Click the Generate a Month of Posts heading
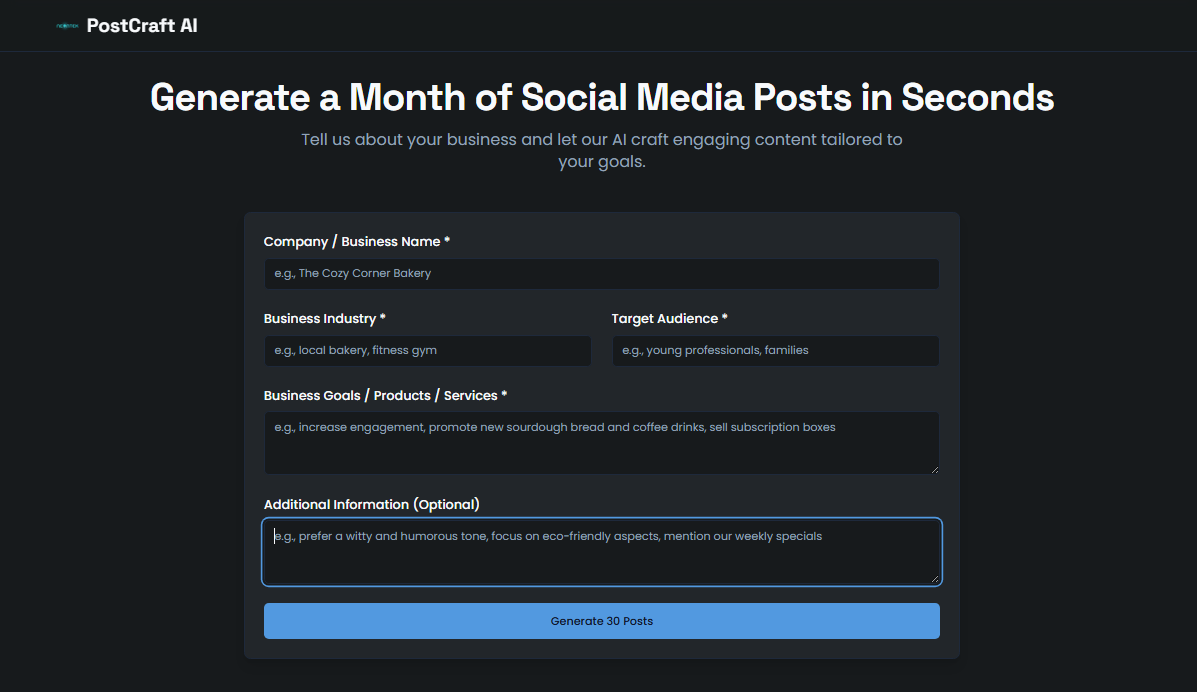This screenshot has height=692, width=1197. [x=601, y=98]
